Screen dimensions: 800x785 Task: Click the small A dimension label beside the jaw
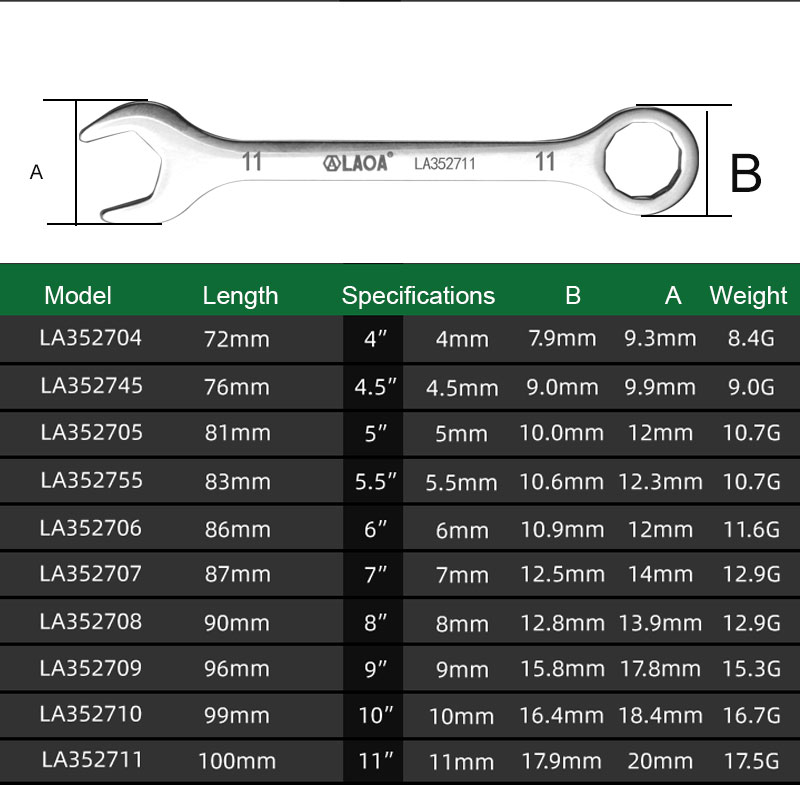pos(37,172)
